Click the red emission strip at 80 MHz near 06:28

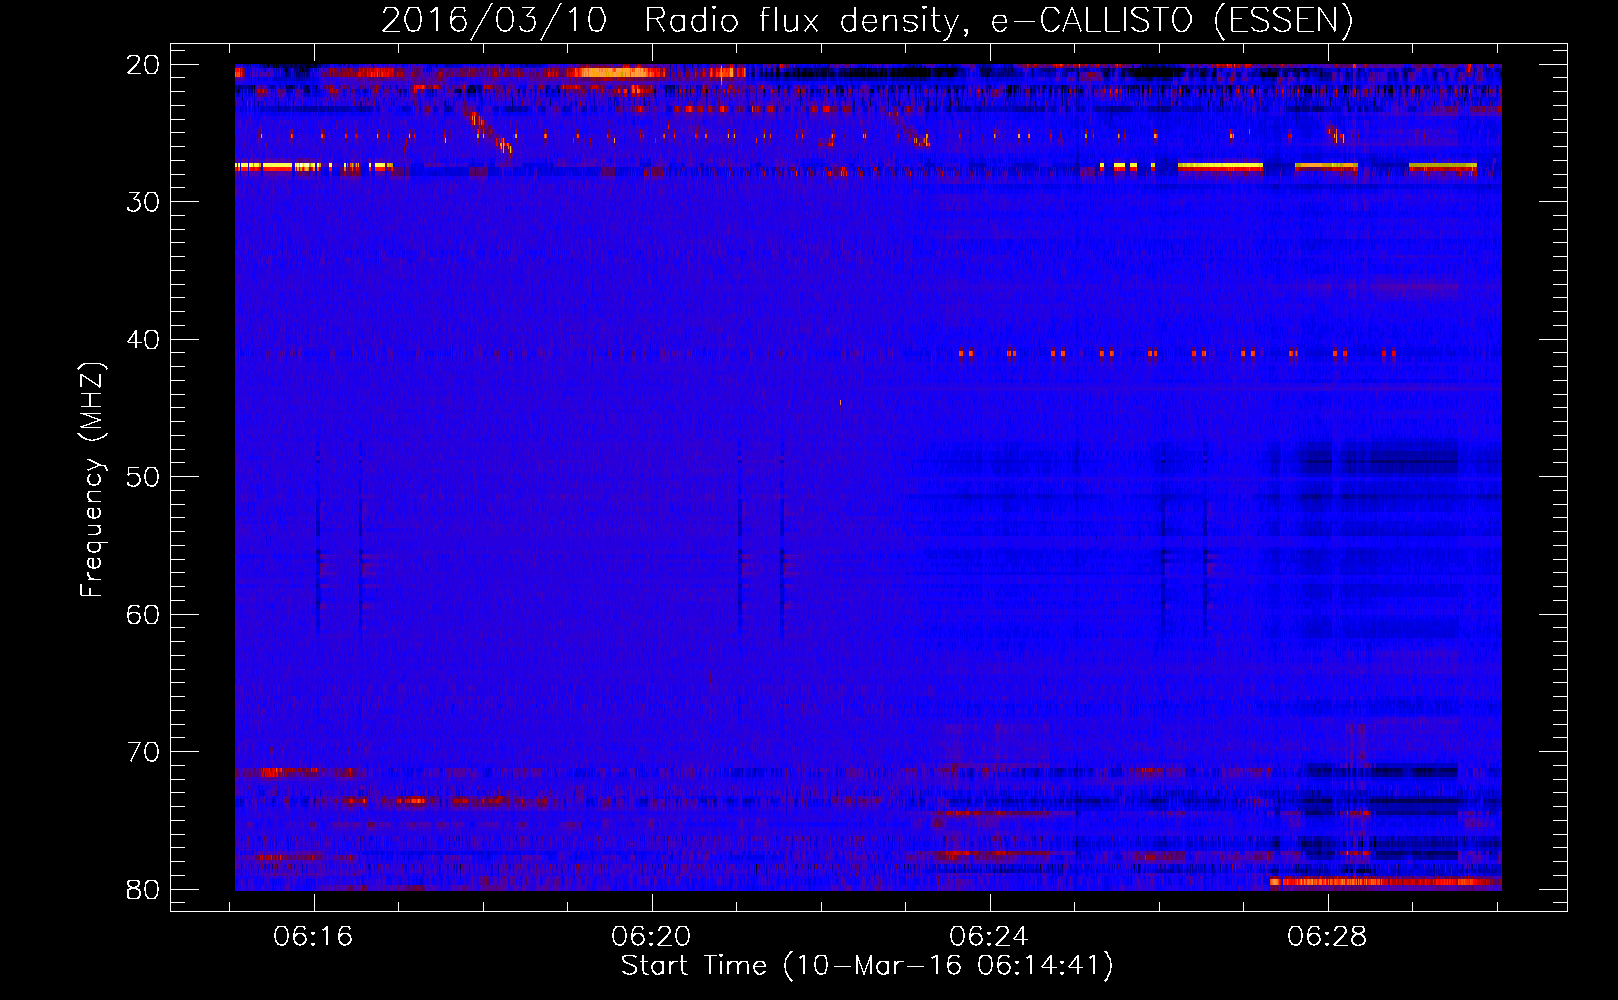coord(1385,881)
